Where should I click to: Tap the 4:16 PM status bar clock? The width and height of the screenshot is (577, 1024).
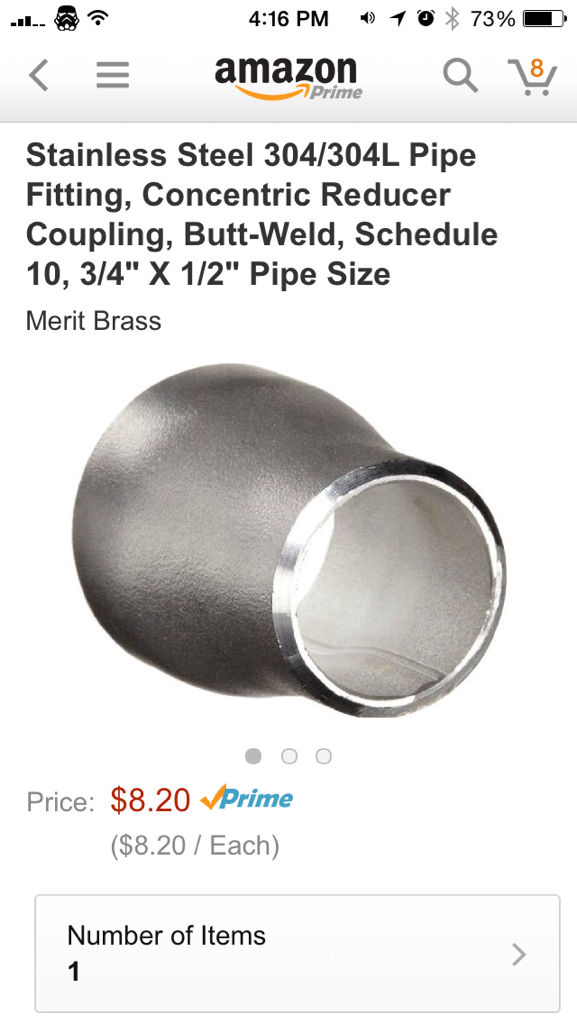(x=288, y=19)
